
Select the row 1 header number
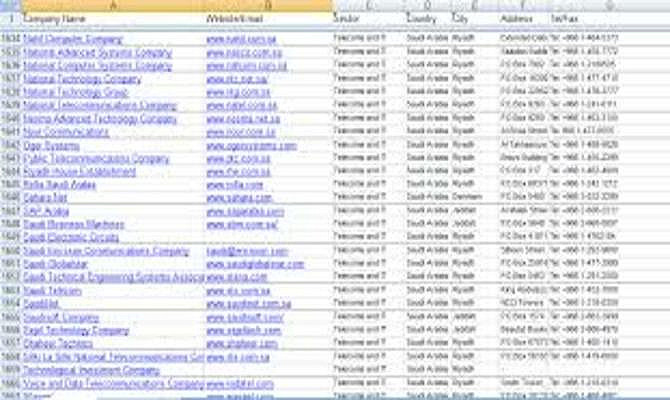pos(11,19)
